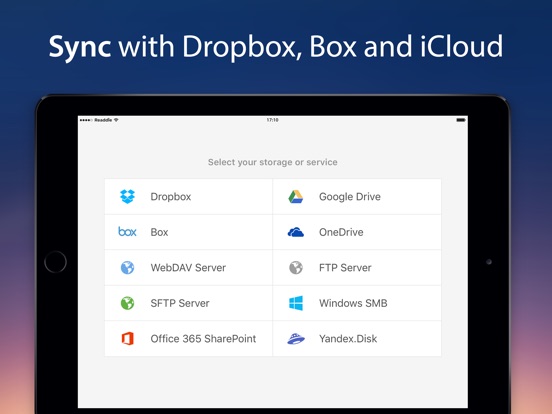Screen dimensions: 552x414
Task: Select Dropbox as storage service
Action: pos(188,196)
